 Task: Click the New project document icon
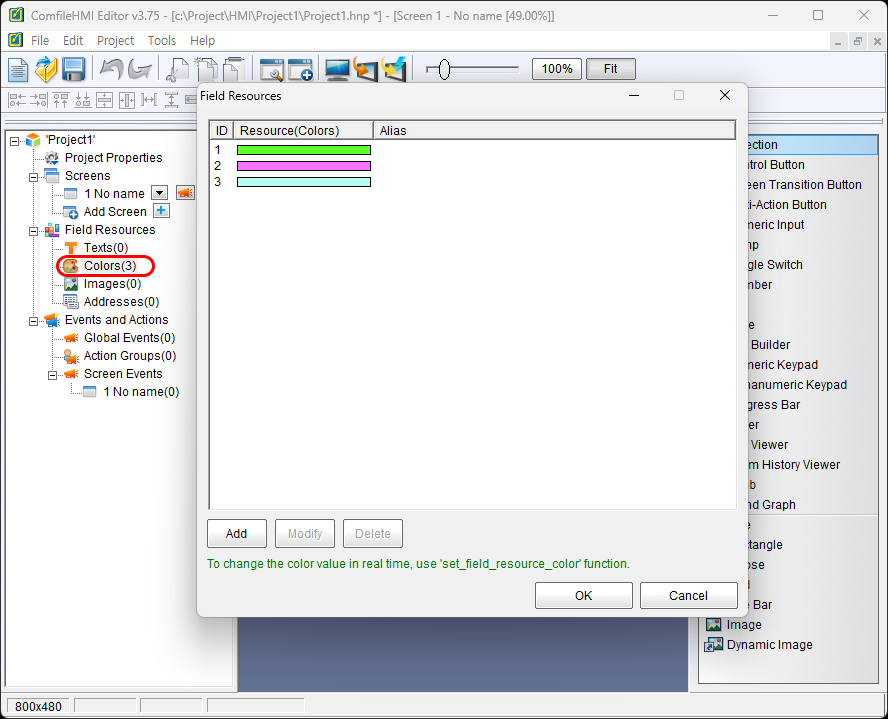coord(19,69)
